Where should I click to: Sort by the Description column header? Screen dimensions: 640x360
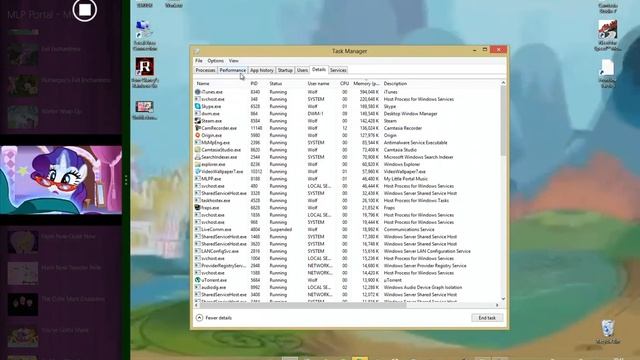441,84
